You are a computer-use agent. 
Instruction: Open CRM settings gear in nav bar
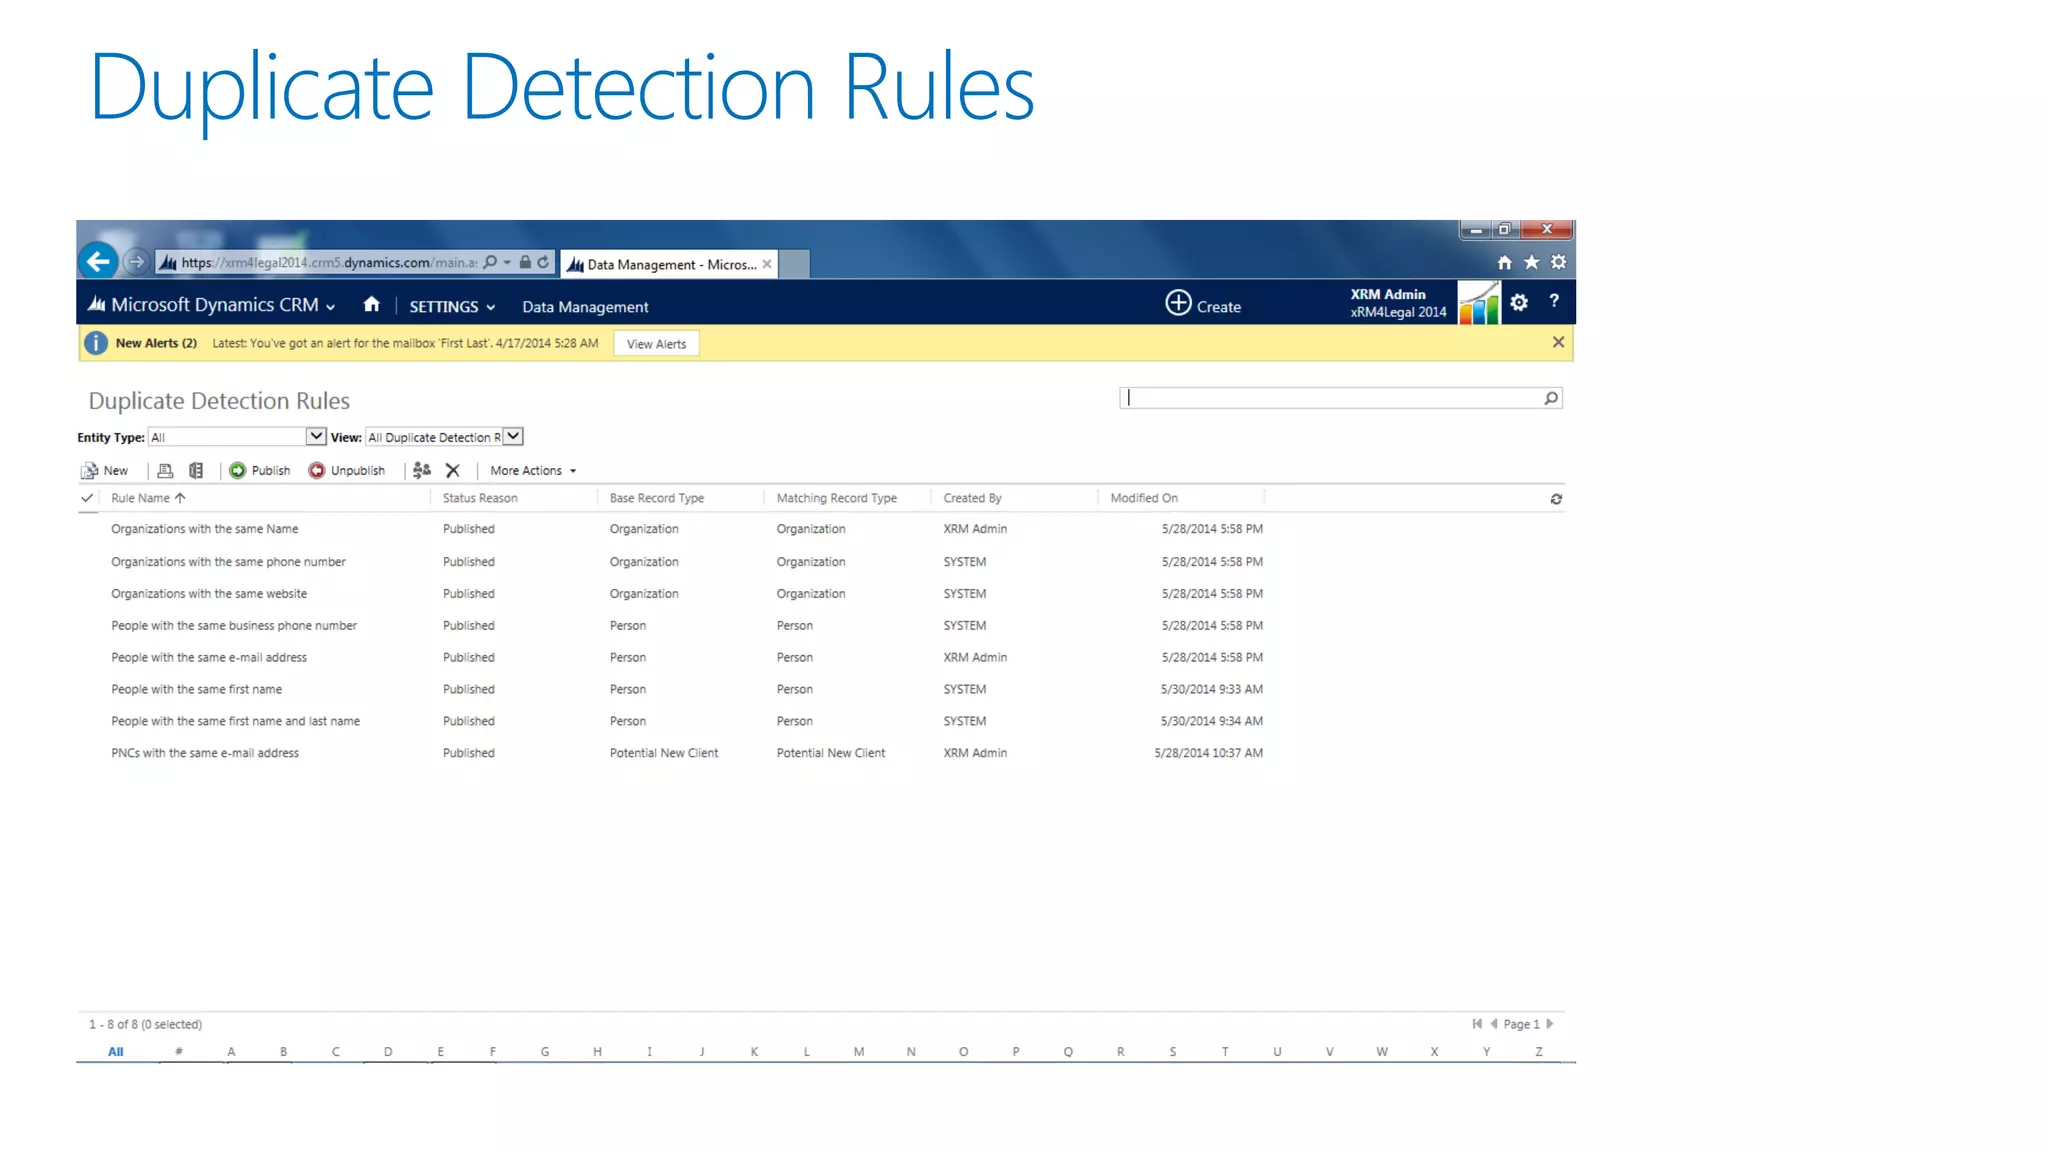point(1519,302)
